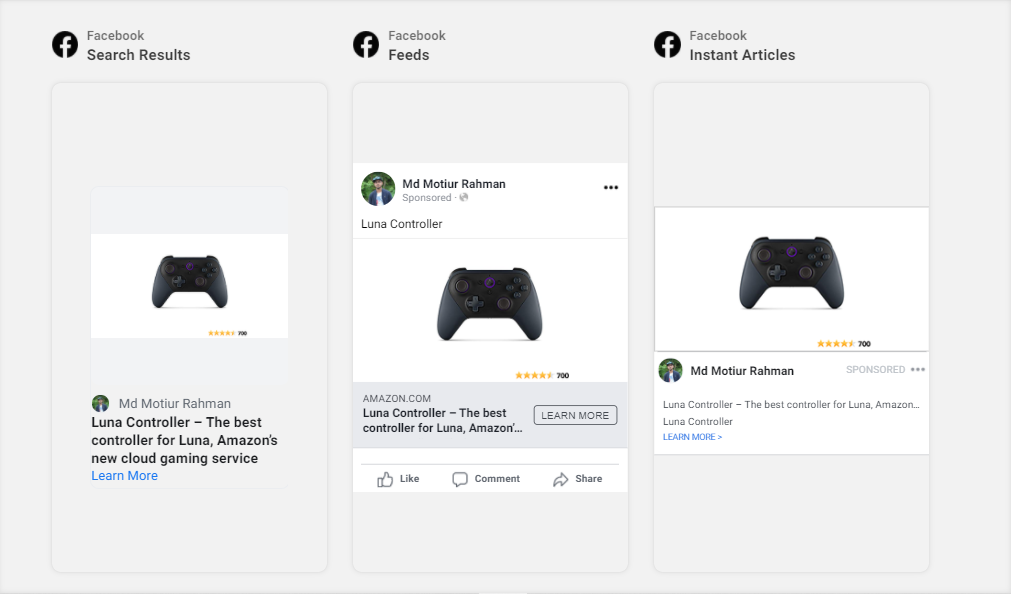This screenshot has height=594, width=1011.
Task: Click the globe audience icon beside Sponsored
Action: click(x=463, y=197)
